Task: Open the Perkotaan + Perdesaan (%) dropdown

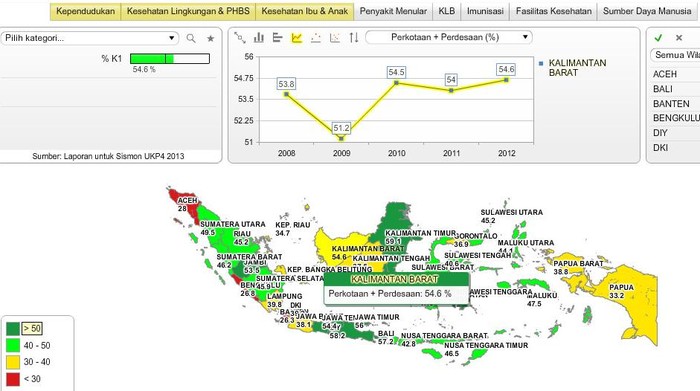Action: pos(449,37)
